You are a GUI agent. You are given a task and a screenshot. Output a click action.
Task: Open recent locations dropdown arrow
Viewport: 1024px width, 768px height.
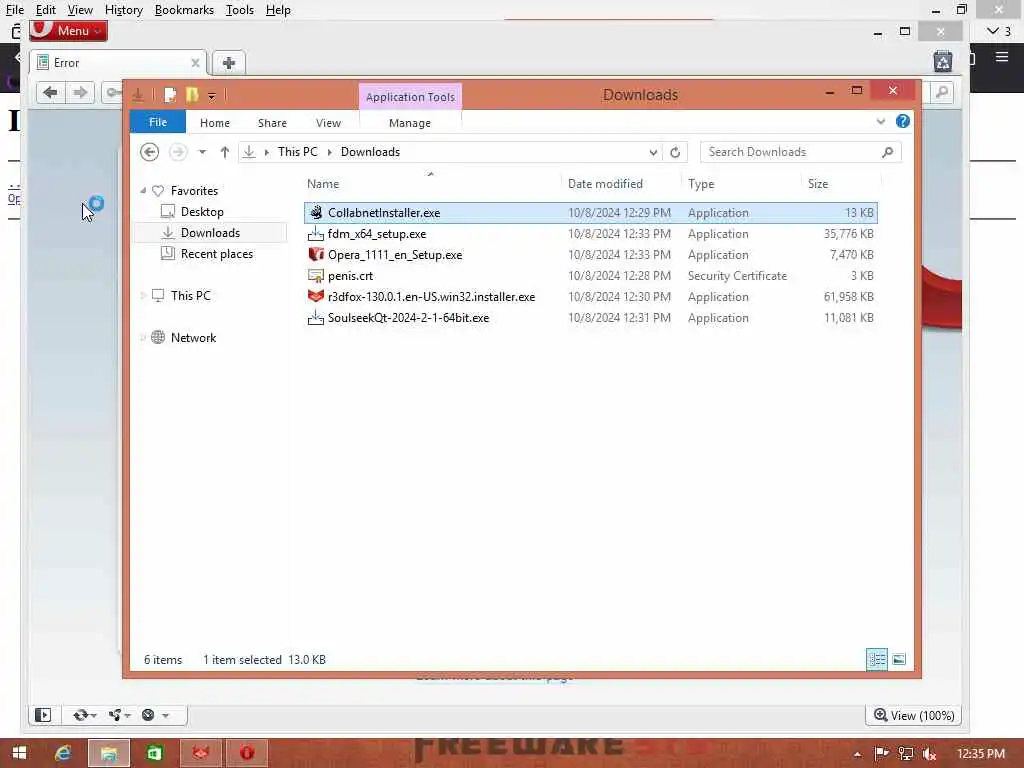[x=202, y=152]
